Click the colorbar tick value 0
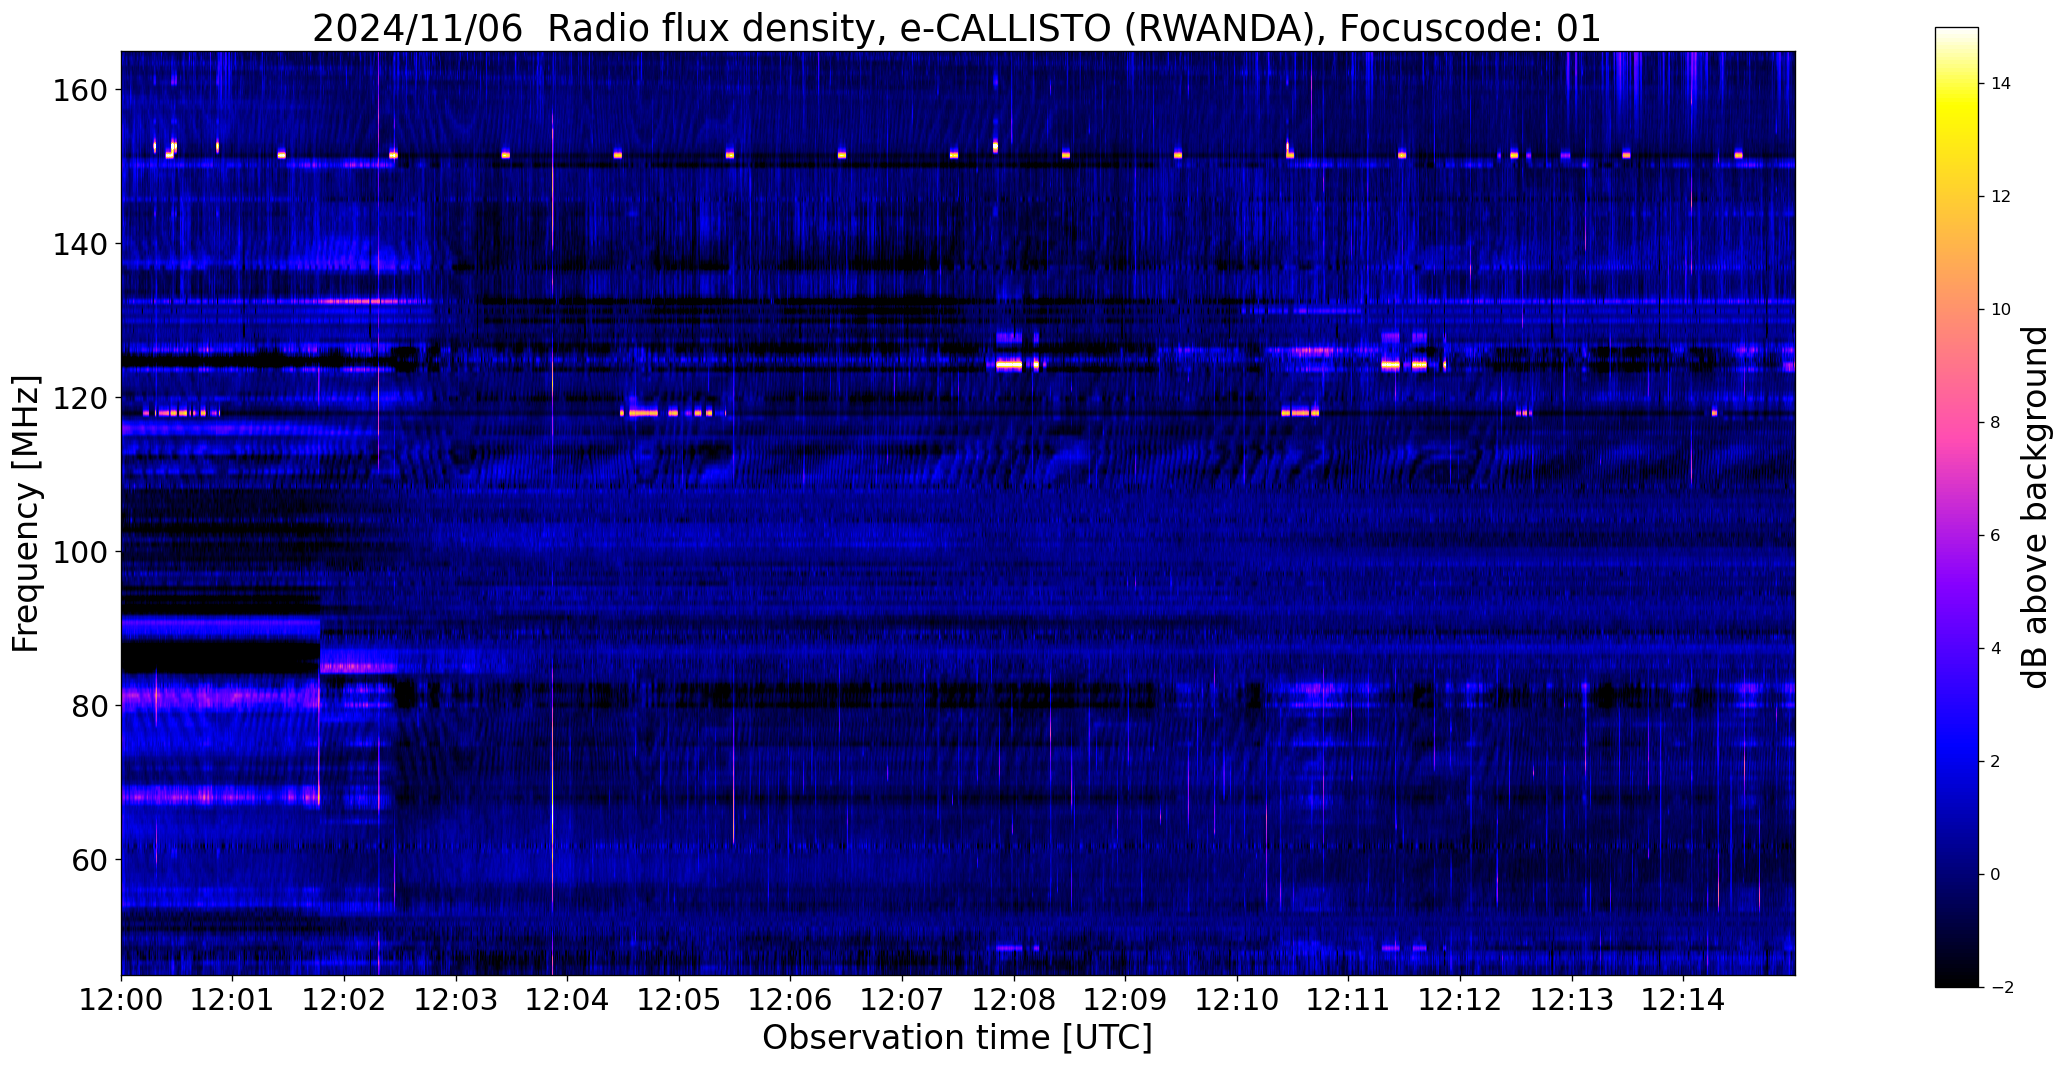 pyautogui.click(x=1996, y=875)
